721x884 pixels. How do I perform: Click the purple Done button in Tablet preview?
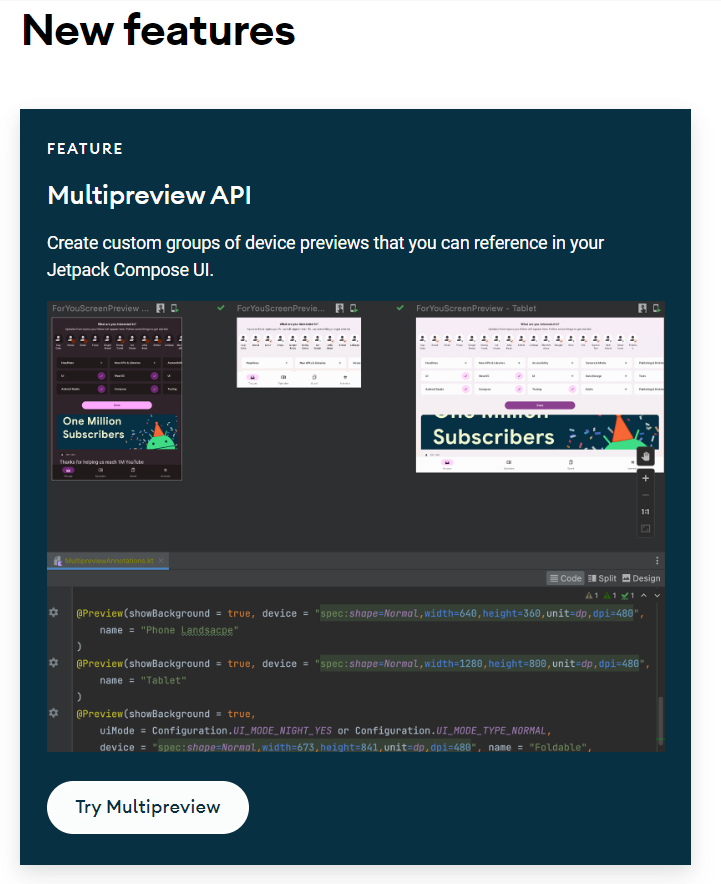539,405
